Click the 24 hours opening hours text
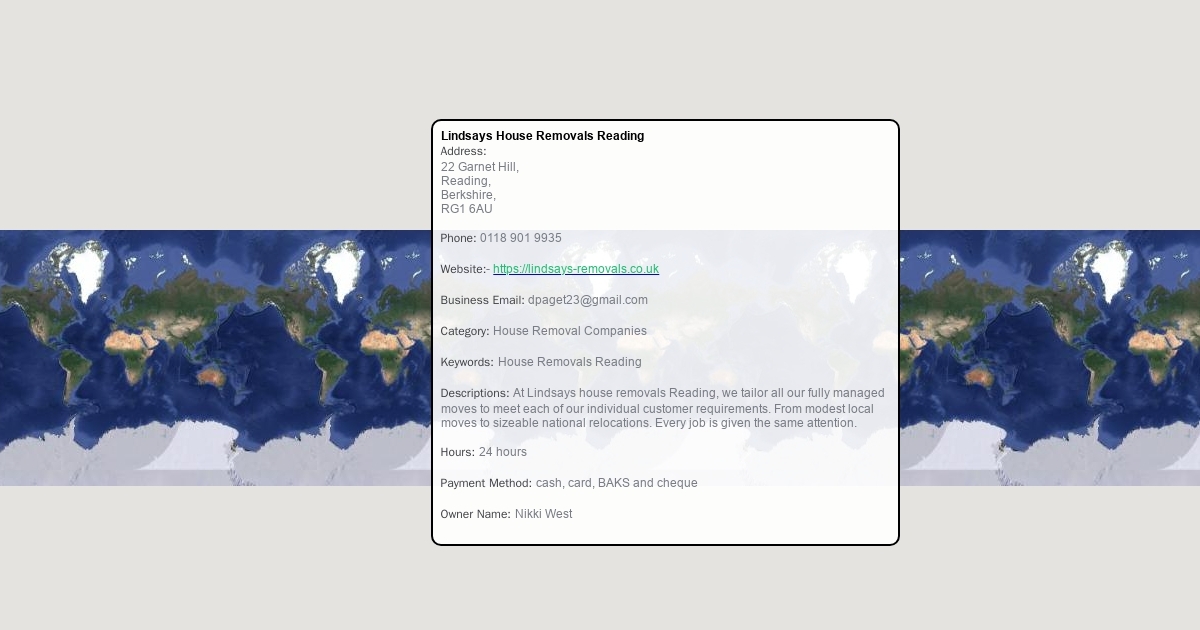Viewport: 1200px width, 630px height. pyautogui.click(x=502, y=452)
